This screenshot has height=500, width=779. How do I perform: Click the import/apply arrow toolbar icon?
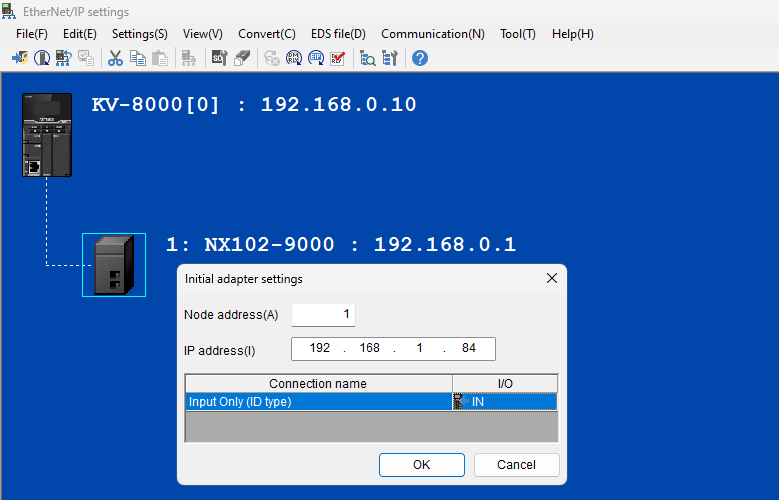pos(20,58)
